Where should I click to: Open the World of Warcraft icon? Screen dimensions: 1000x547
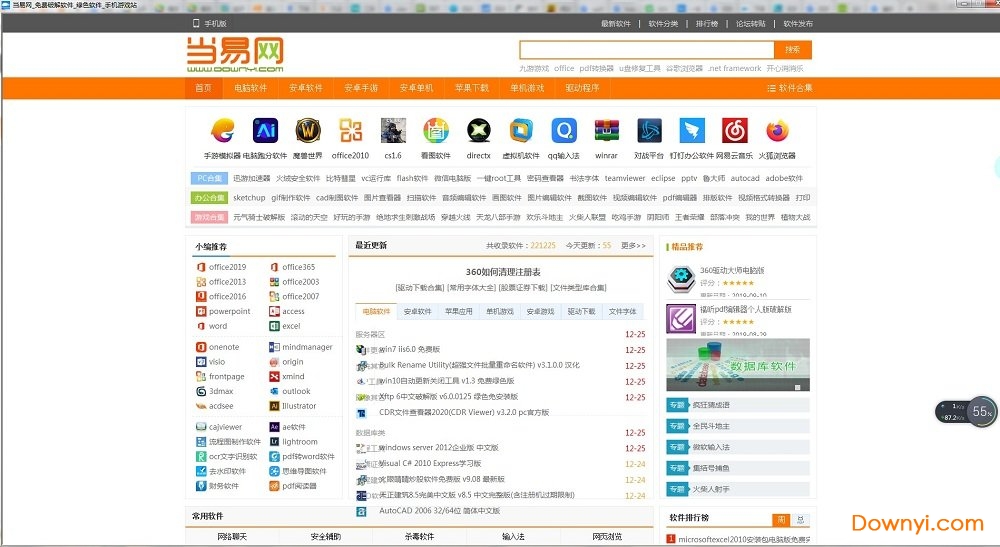point(308,131)
